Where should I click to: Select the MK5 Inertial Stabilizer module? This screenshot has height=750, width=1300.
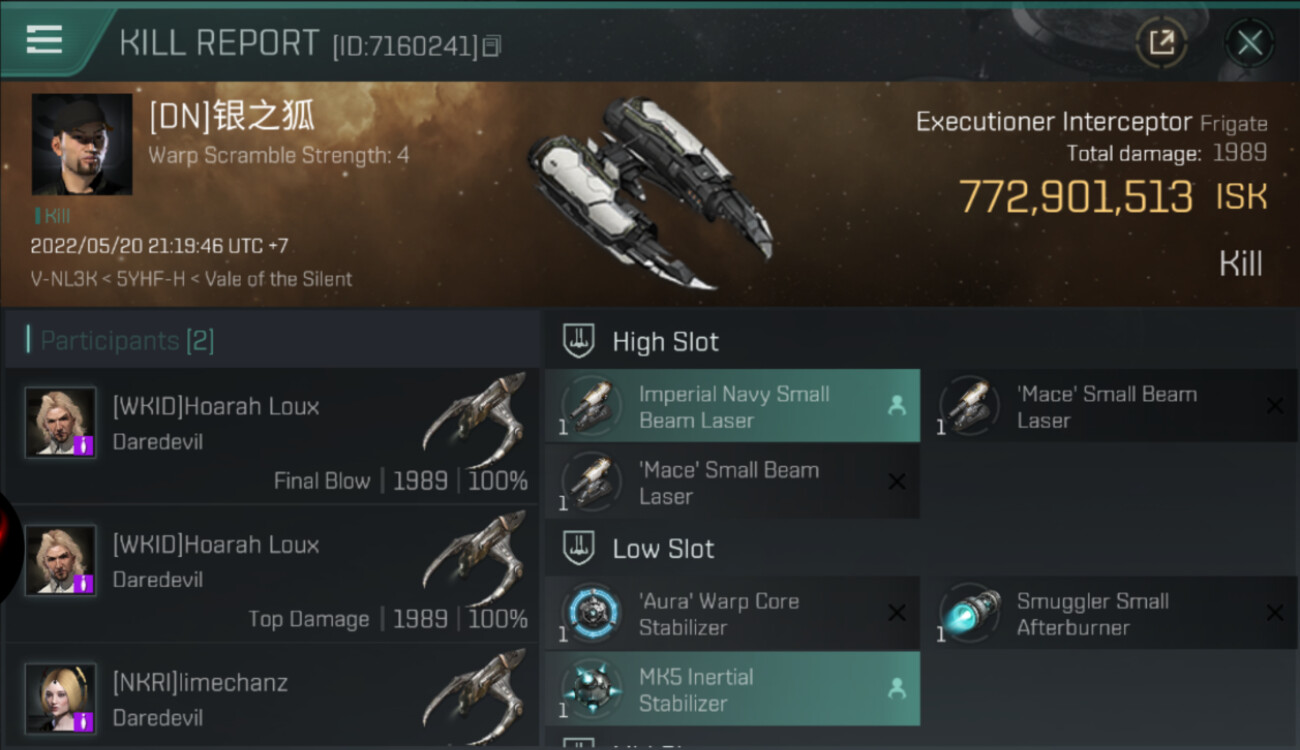(x=732, y=689)
